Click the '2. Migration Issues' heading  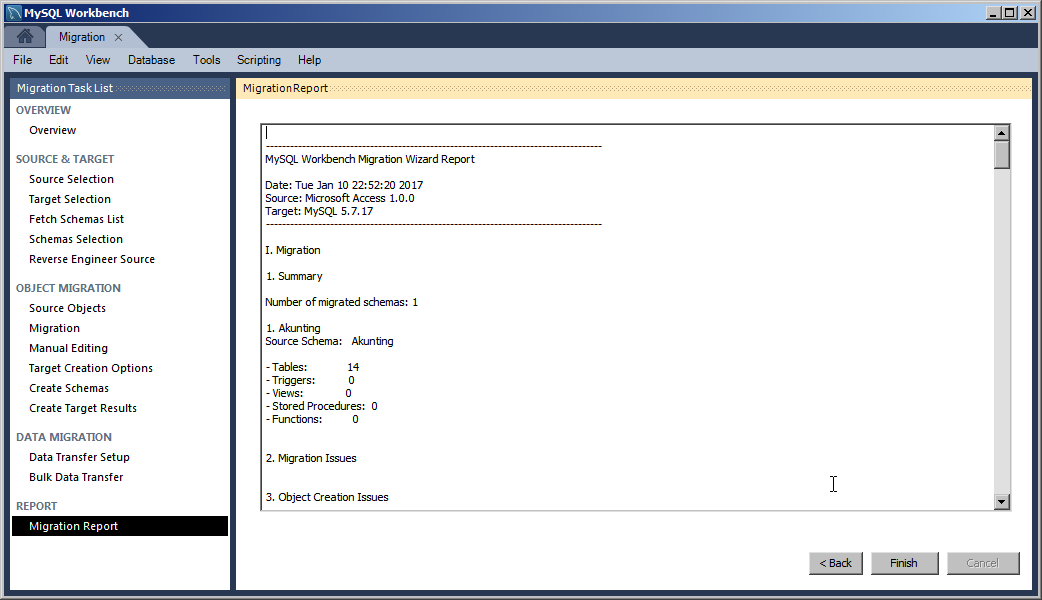pos(311,458)
